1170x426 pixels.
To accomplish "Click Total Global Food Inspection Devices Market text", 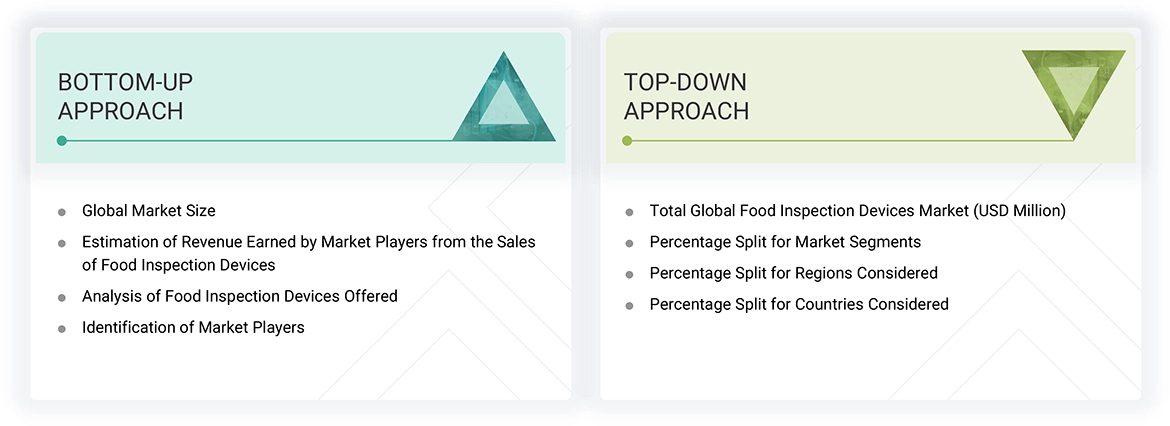I will click(x=857, y=211).
